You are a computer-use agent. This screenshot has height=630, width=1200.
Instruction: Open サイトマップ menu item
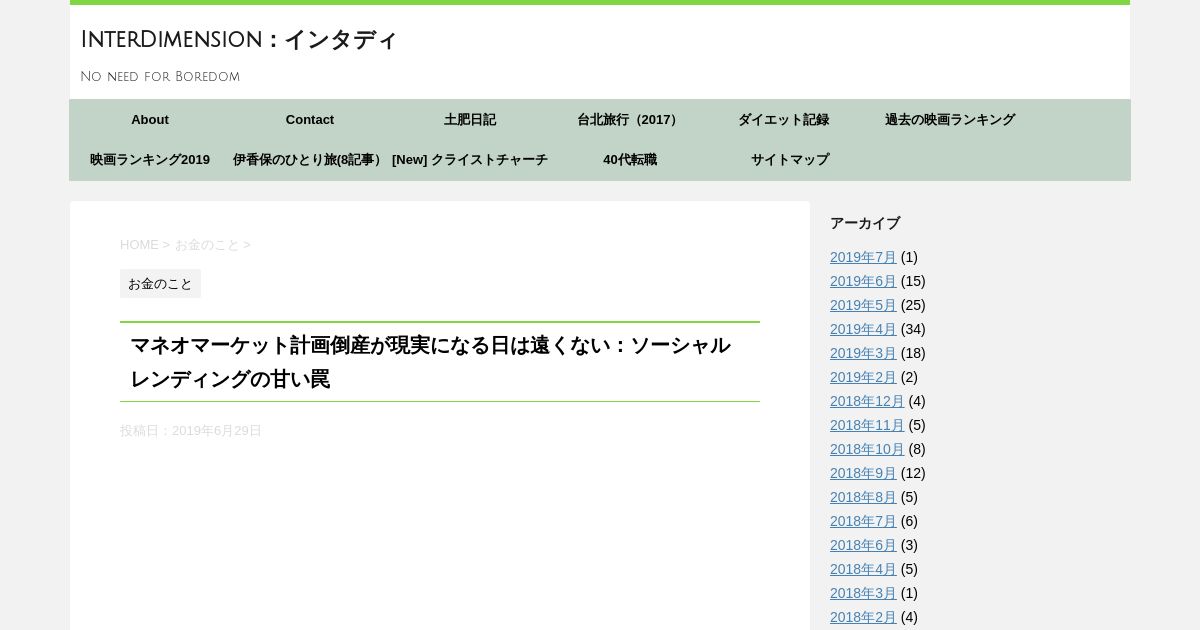(x=790, y=159)
